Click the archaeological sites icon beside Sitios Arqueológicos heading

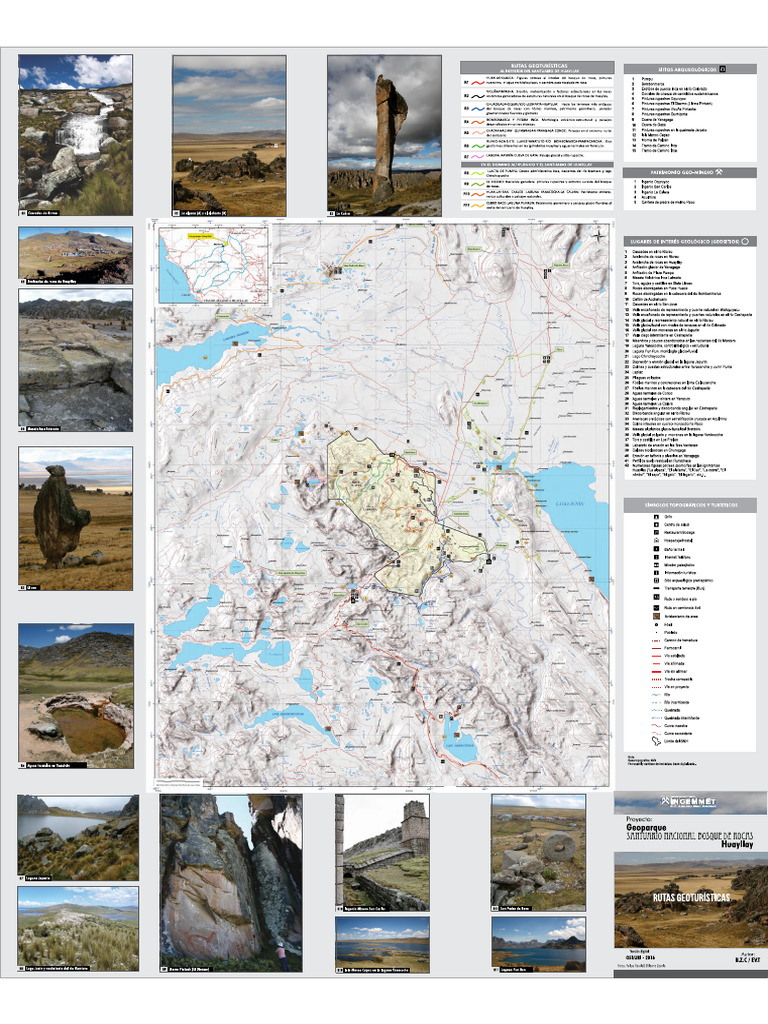point(723,69)
